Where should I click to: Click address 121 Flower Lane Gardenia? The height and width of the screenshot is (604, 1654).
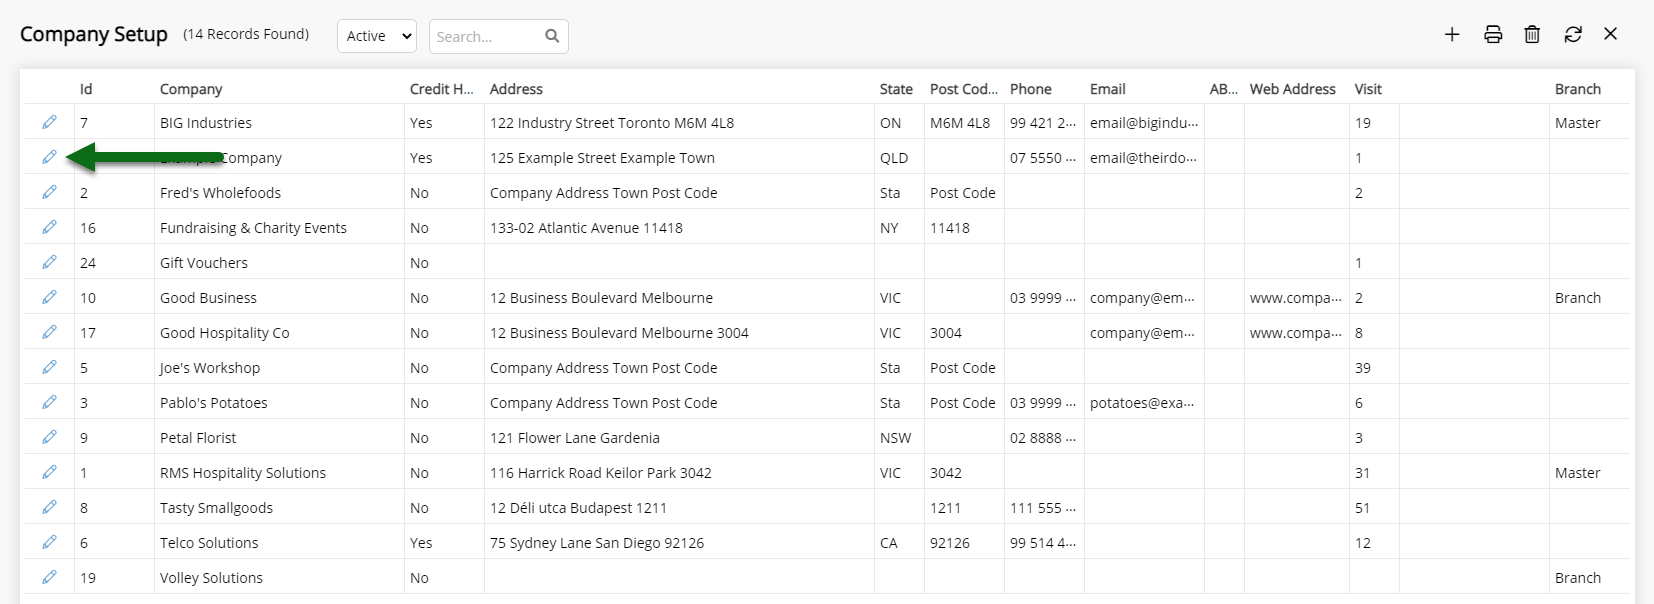click(575, 438)
